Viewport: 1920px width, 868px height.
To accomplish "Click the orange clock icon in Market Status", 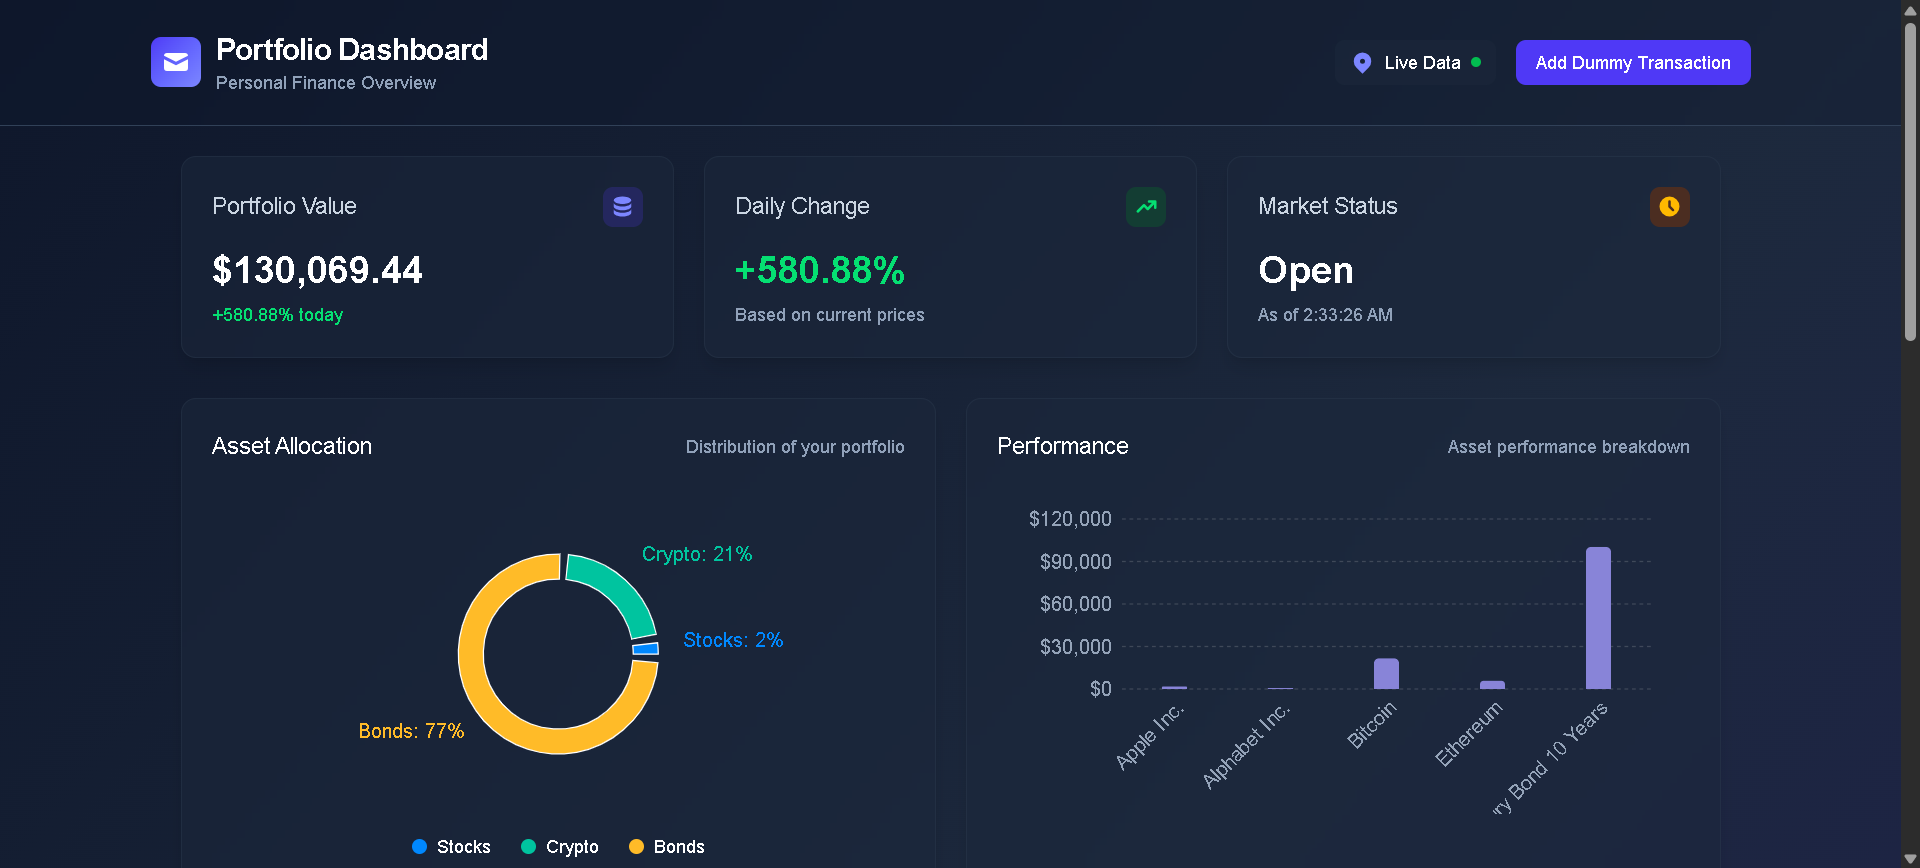I will point(1669,207).
